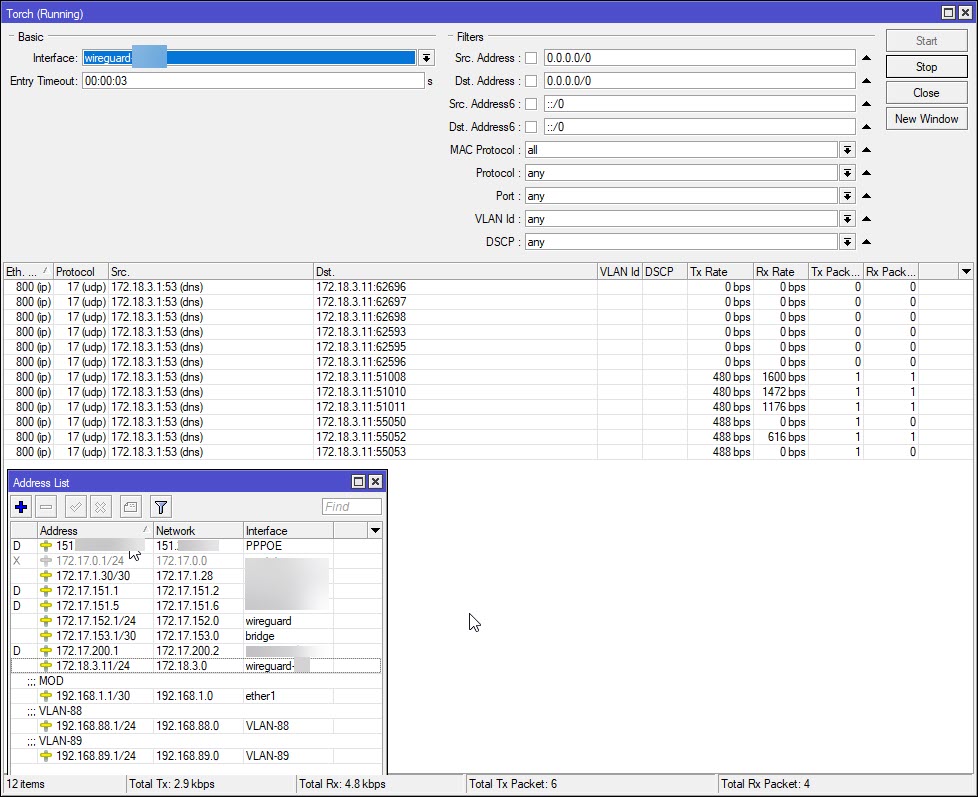Image resolution: width=978 pixels, height=797 pixels.
Task: Click the grey icon of disabled 172.17.0.1/24
Action: pyautogui.click(x=46, y=561)
